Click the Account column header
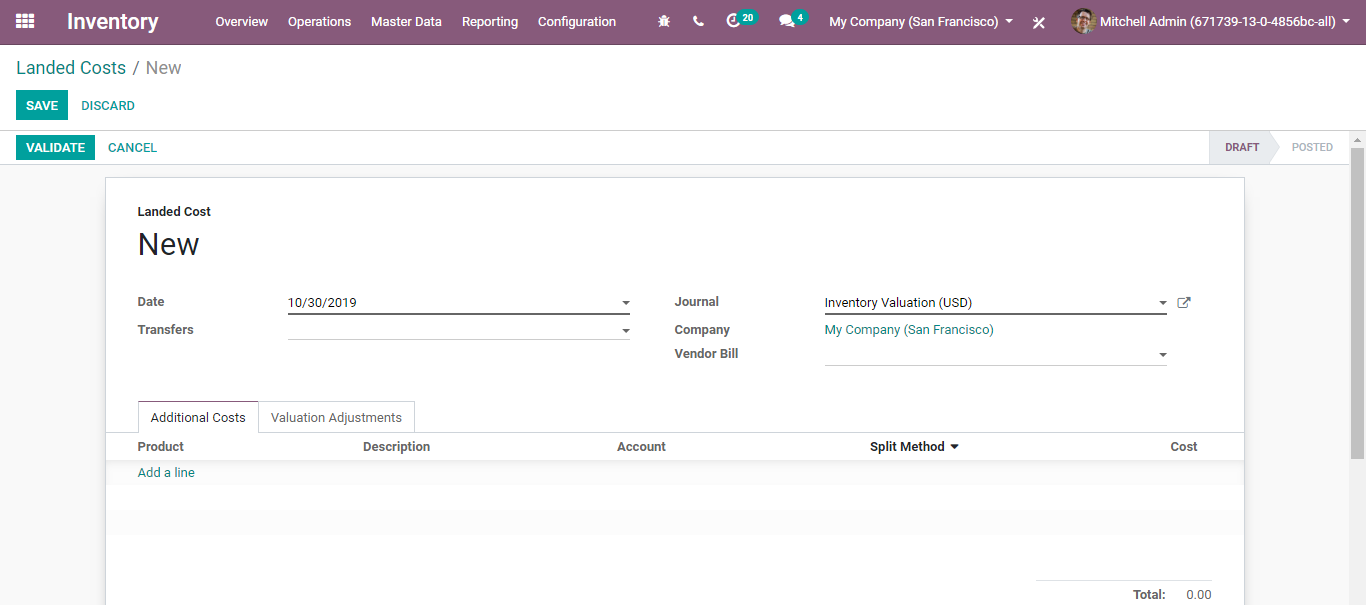 click(641, 447)
